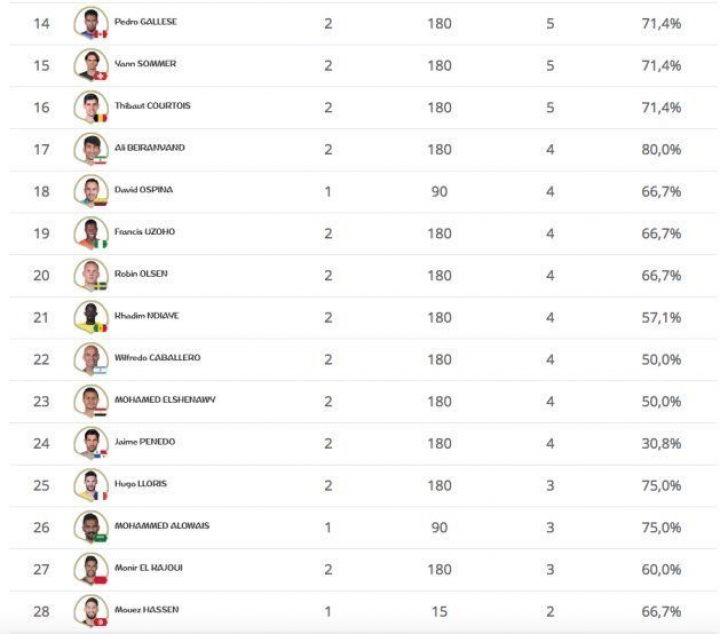Click Mouez Hassen's avatar thumbnail
The image size is (720, 634).
pos(90,611)
